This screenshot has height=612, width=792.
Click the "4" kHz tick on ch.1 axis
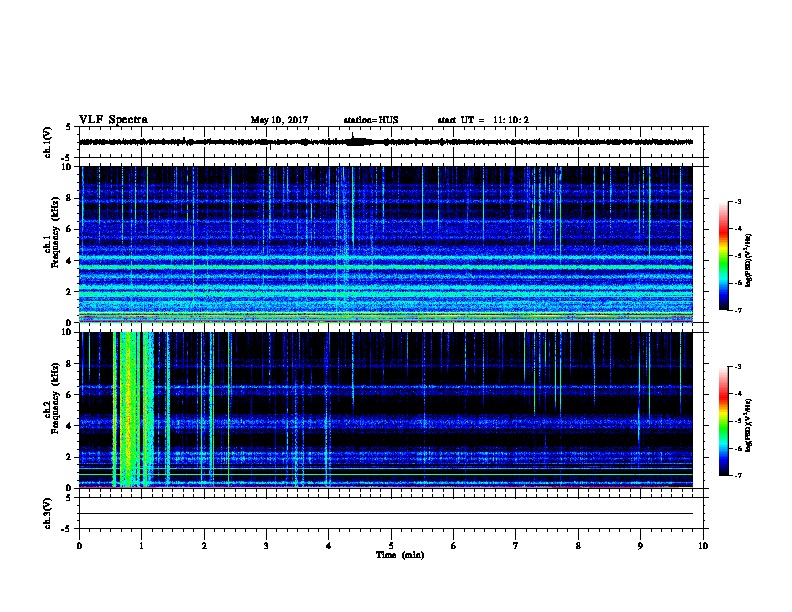(x=71, y=261)
